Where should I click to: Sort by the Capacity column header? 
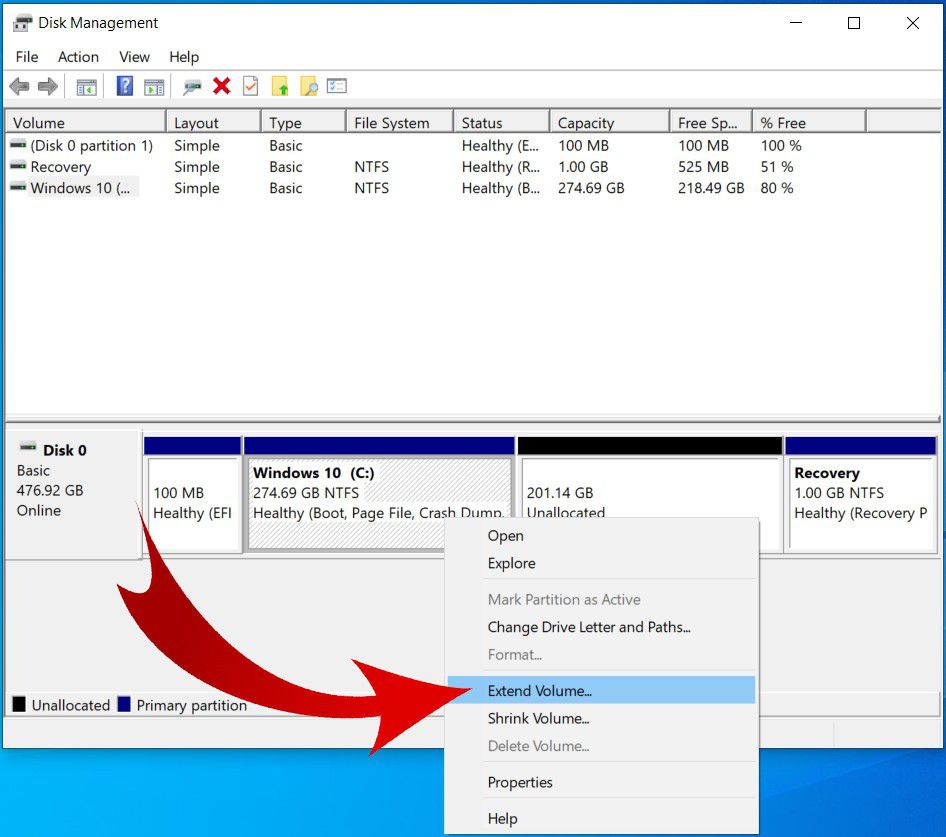point(586,123)
